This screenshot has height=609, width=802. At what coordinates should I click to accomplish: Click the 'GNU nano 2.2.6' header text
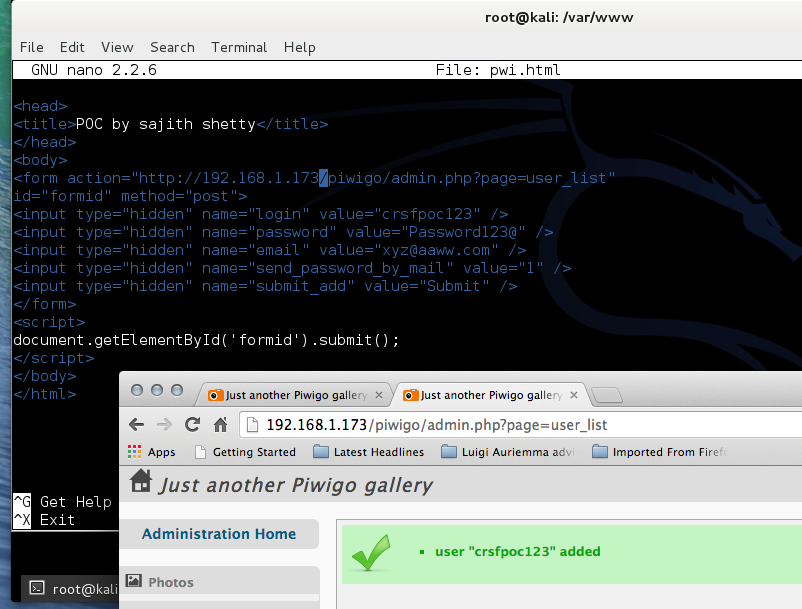tap(94, 70)
